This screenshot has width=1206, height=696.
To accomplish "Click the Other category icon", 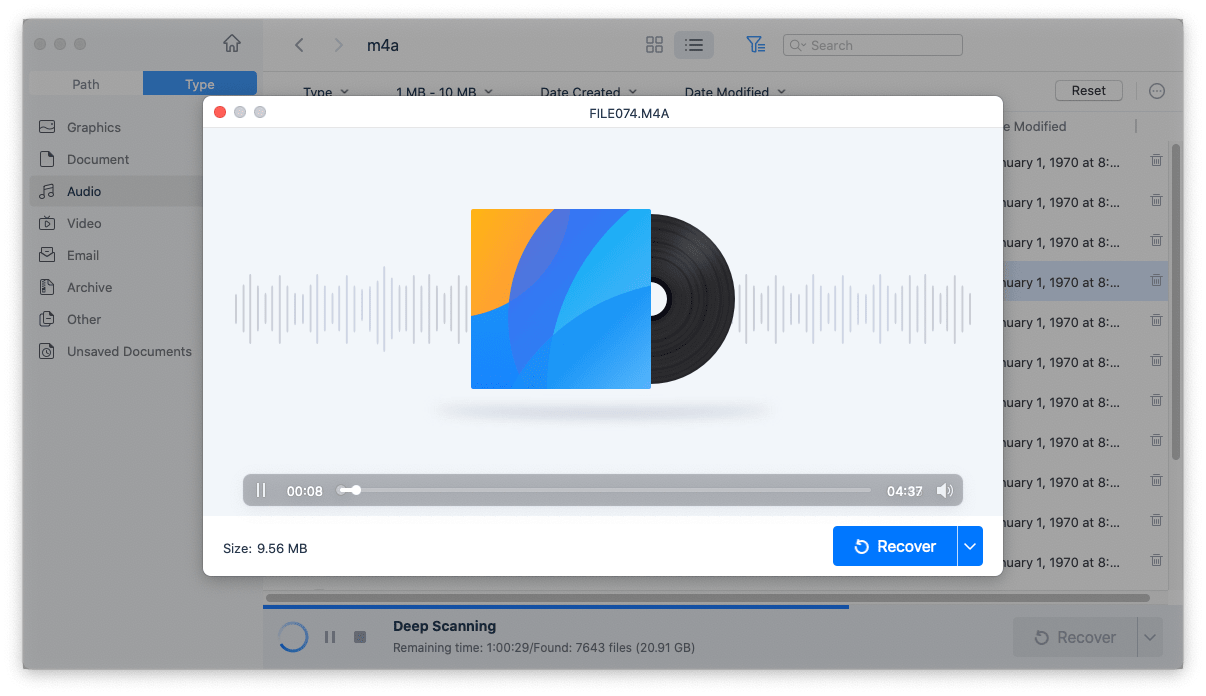I will 47,319.
